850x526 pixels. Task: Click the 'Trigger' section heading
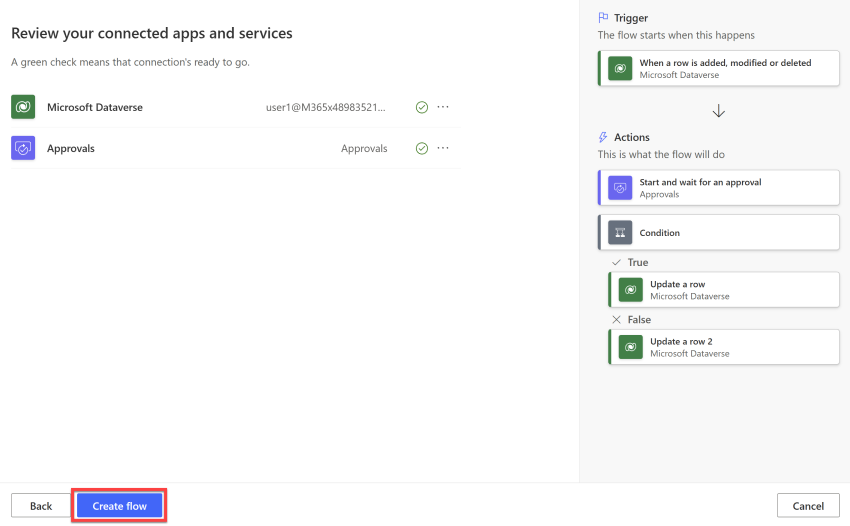(x=631, y=18)
